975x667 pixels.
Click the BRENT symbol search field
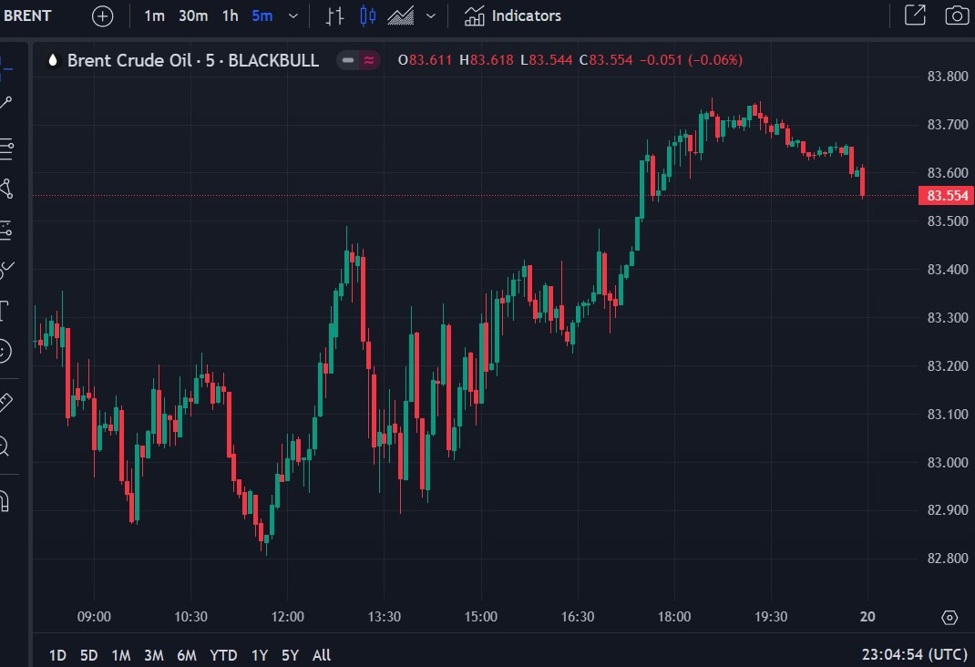point(30,16)
